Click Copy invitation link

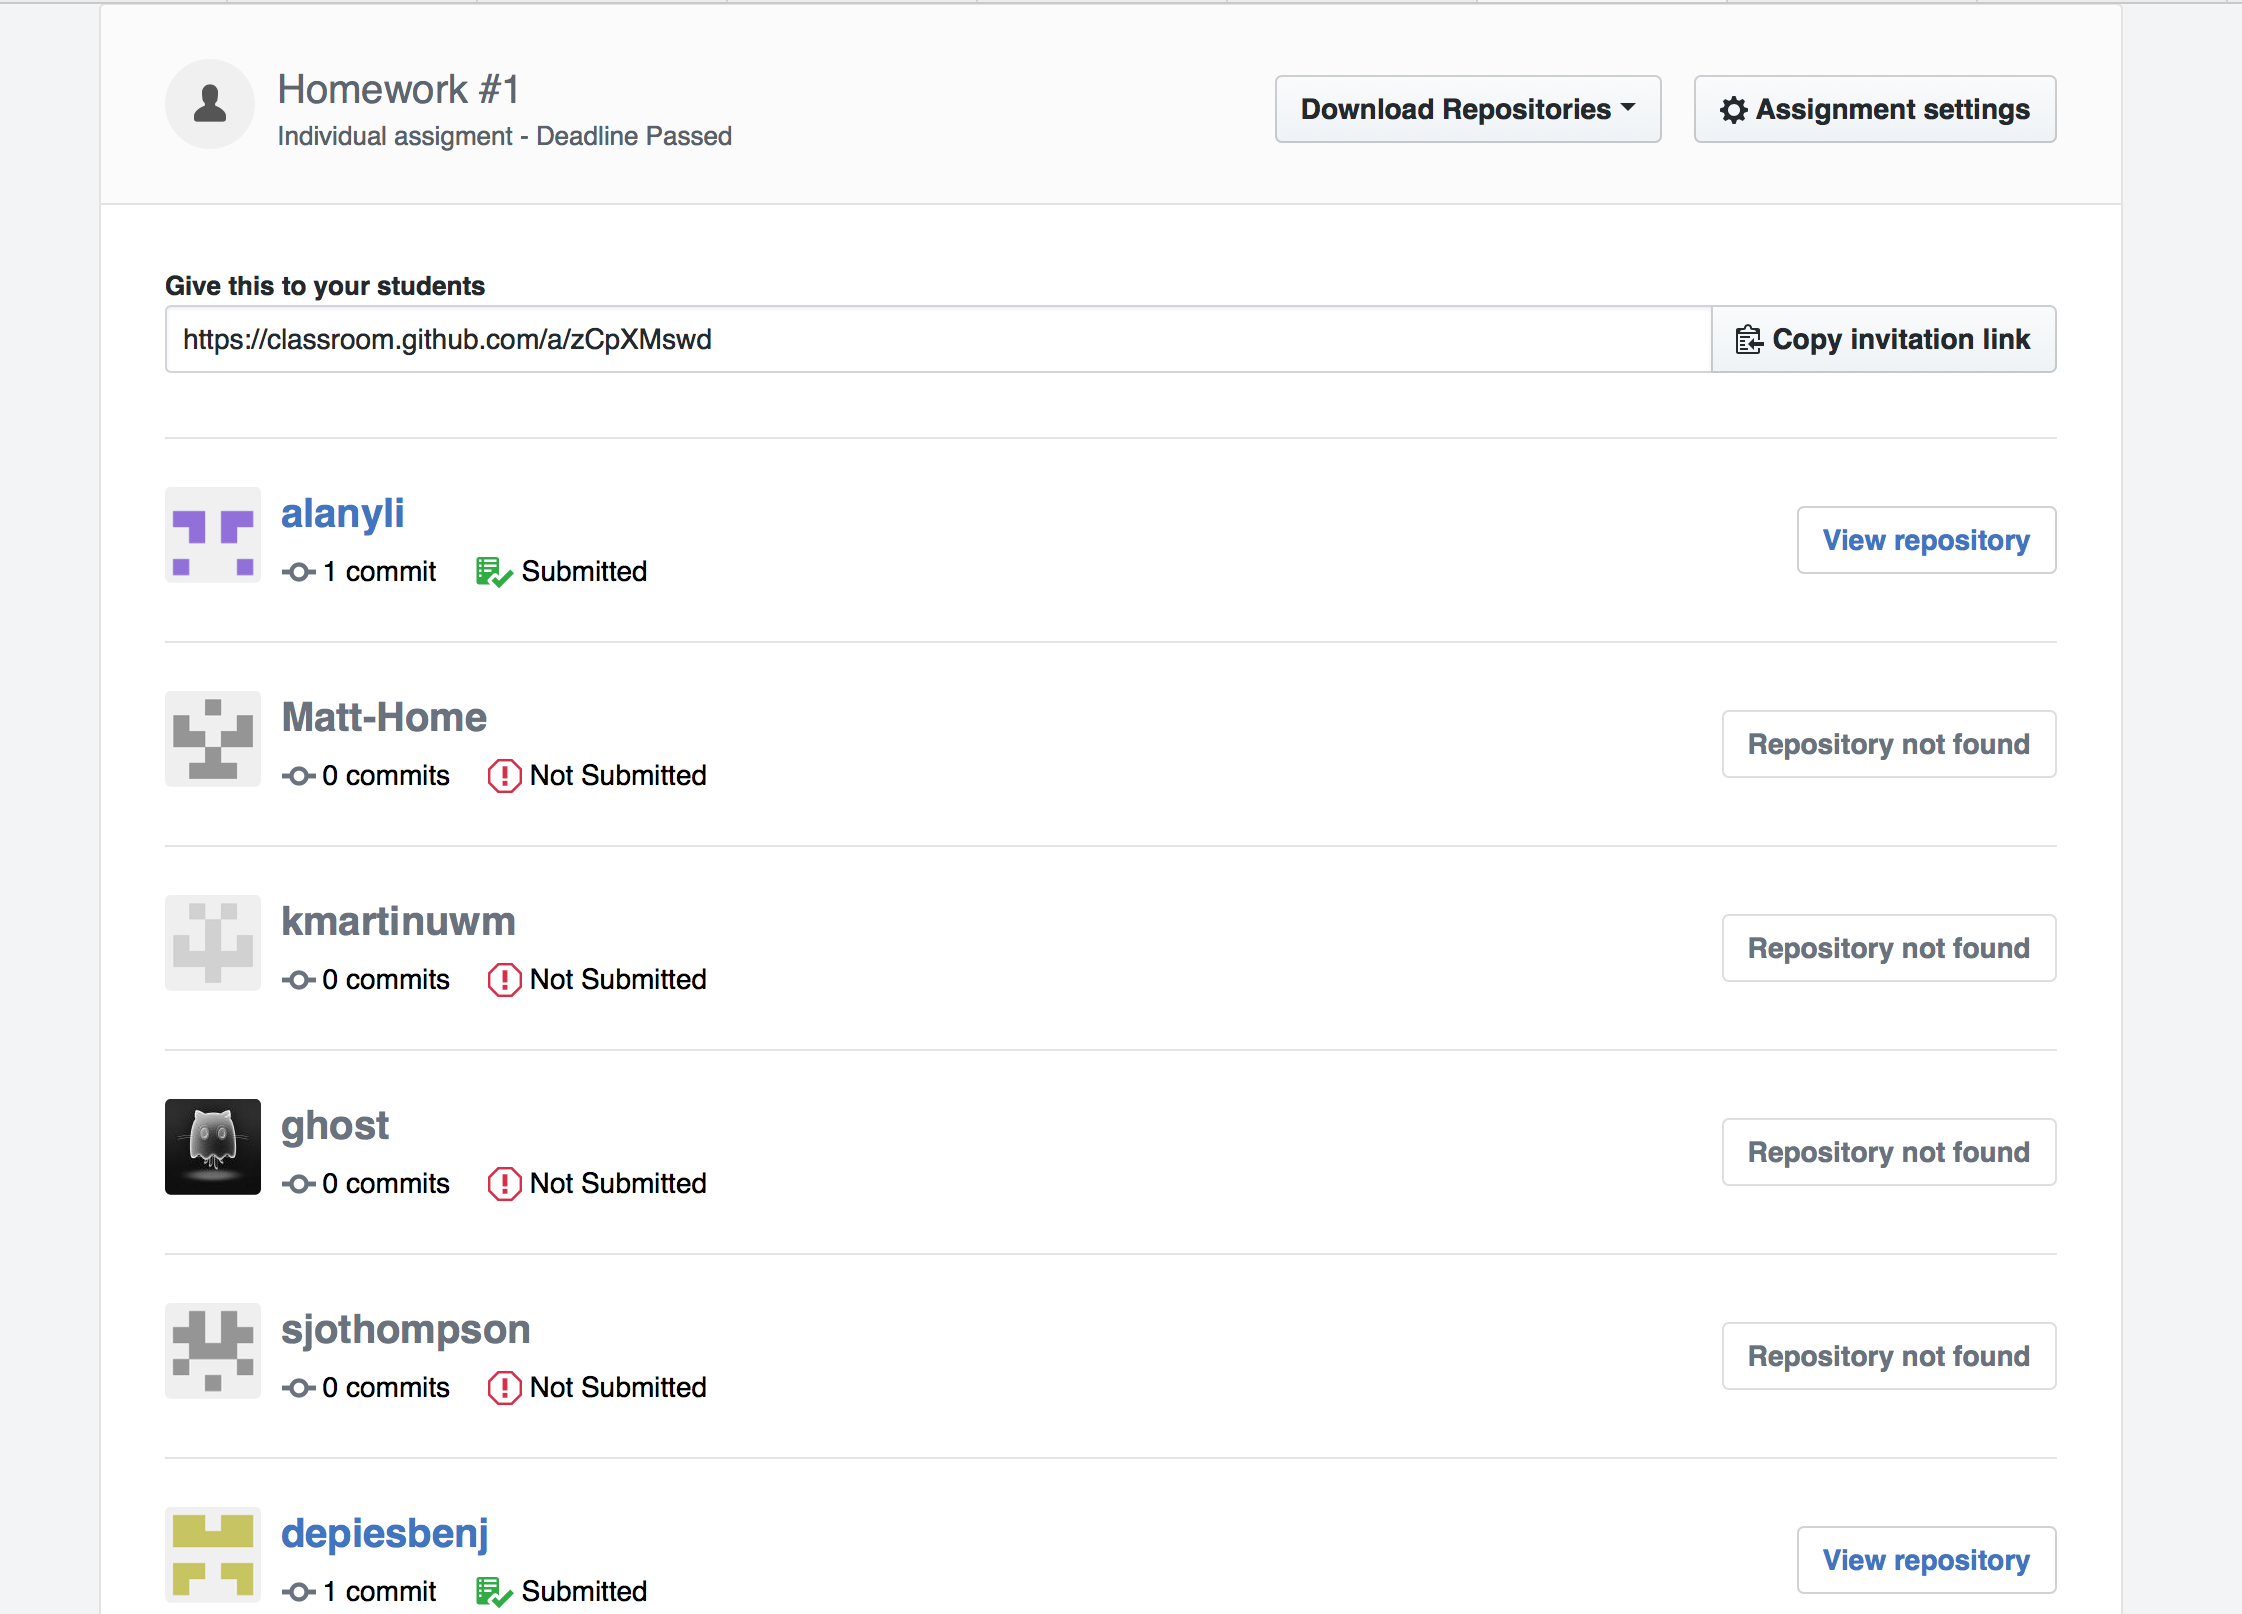[x=1883, y=339]
